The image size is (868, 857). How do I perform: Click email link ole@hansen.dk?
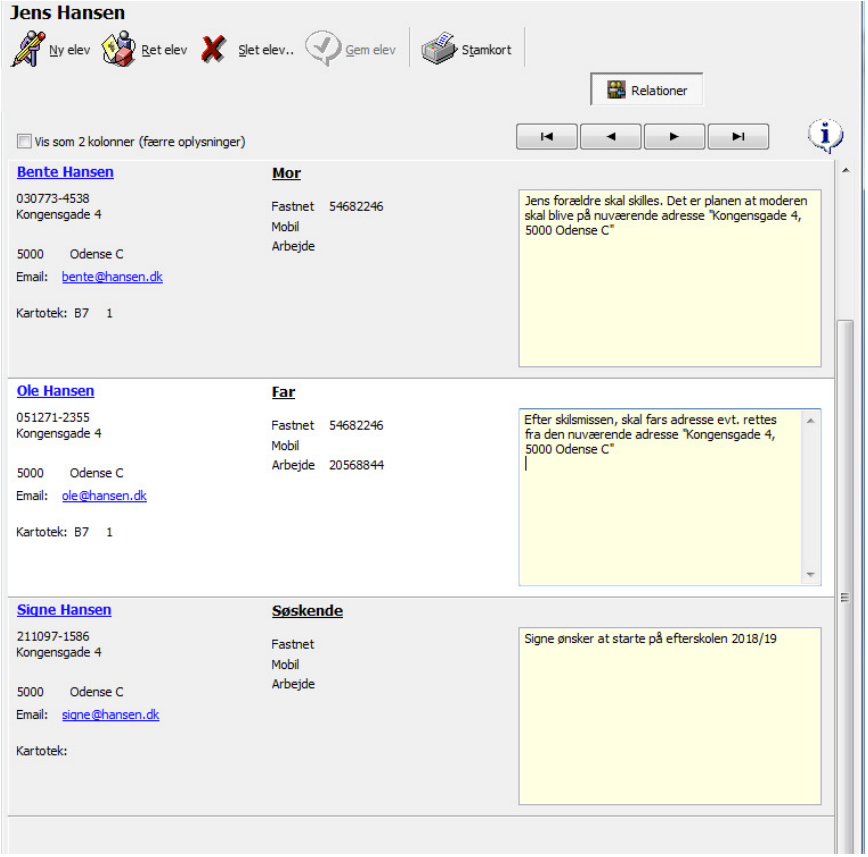pyautogui.click(x=104, y=495)
